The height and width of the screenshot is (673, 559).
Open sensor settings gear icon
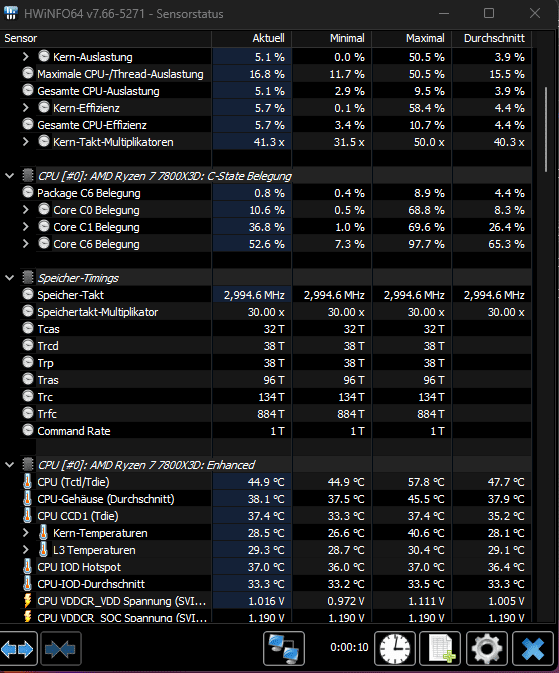click(x=487, y=649)
